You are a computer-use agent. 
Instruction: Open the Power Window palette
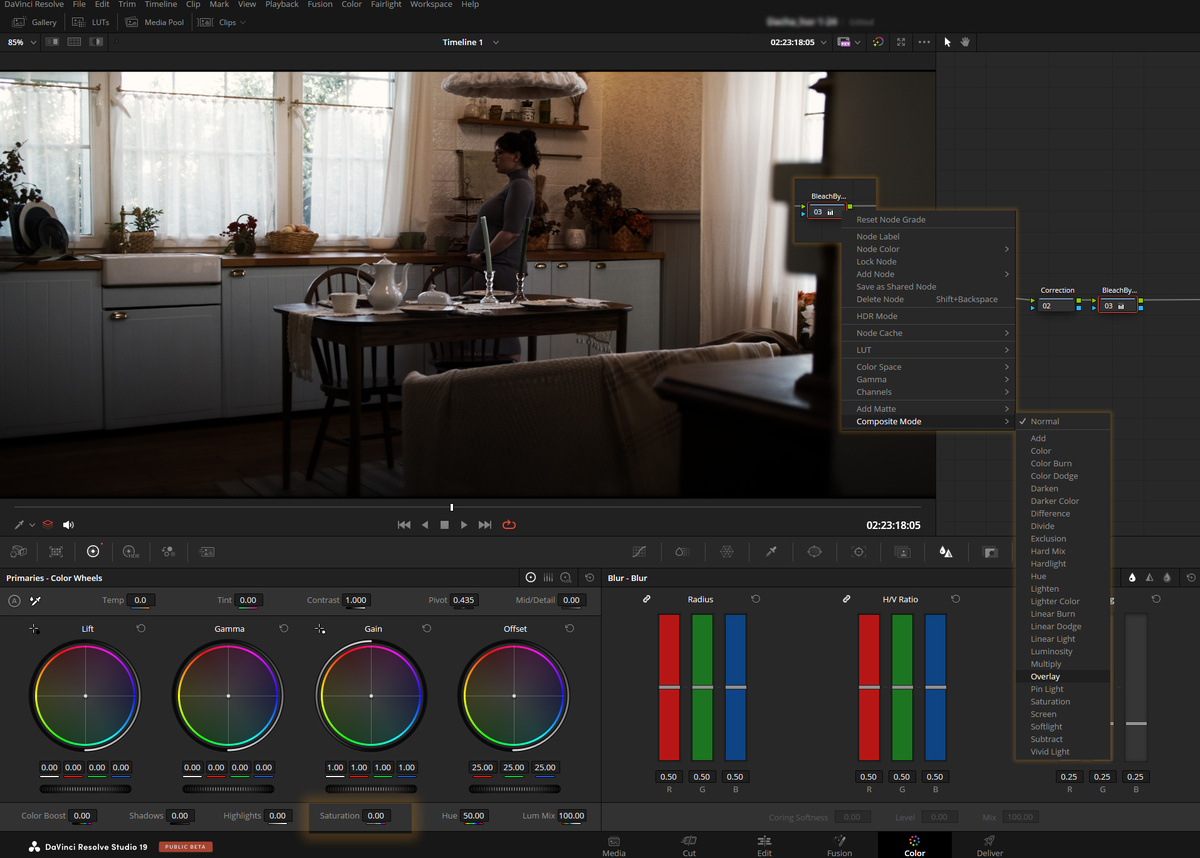coord(814,551)
